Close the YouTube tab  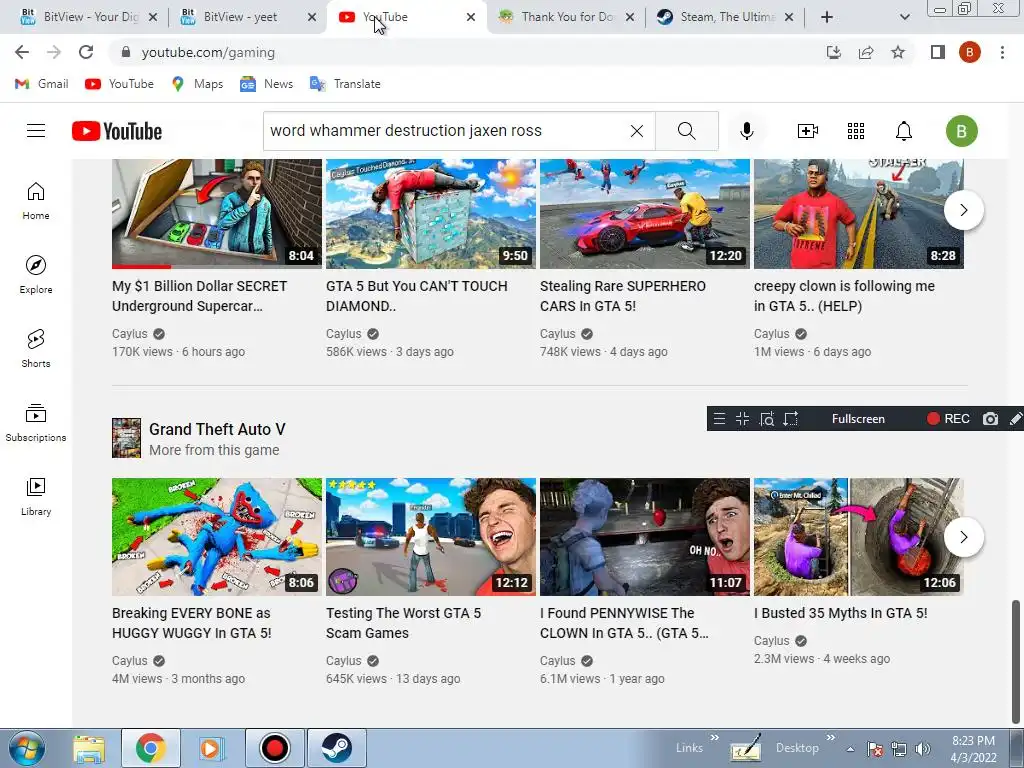(x=471, y=17)
